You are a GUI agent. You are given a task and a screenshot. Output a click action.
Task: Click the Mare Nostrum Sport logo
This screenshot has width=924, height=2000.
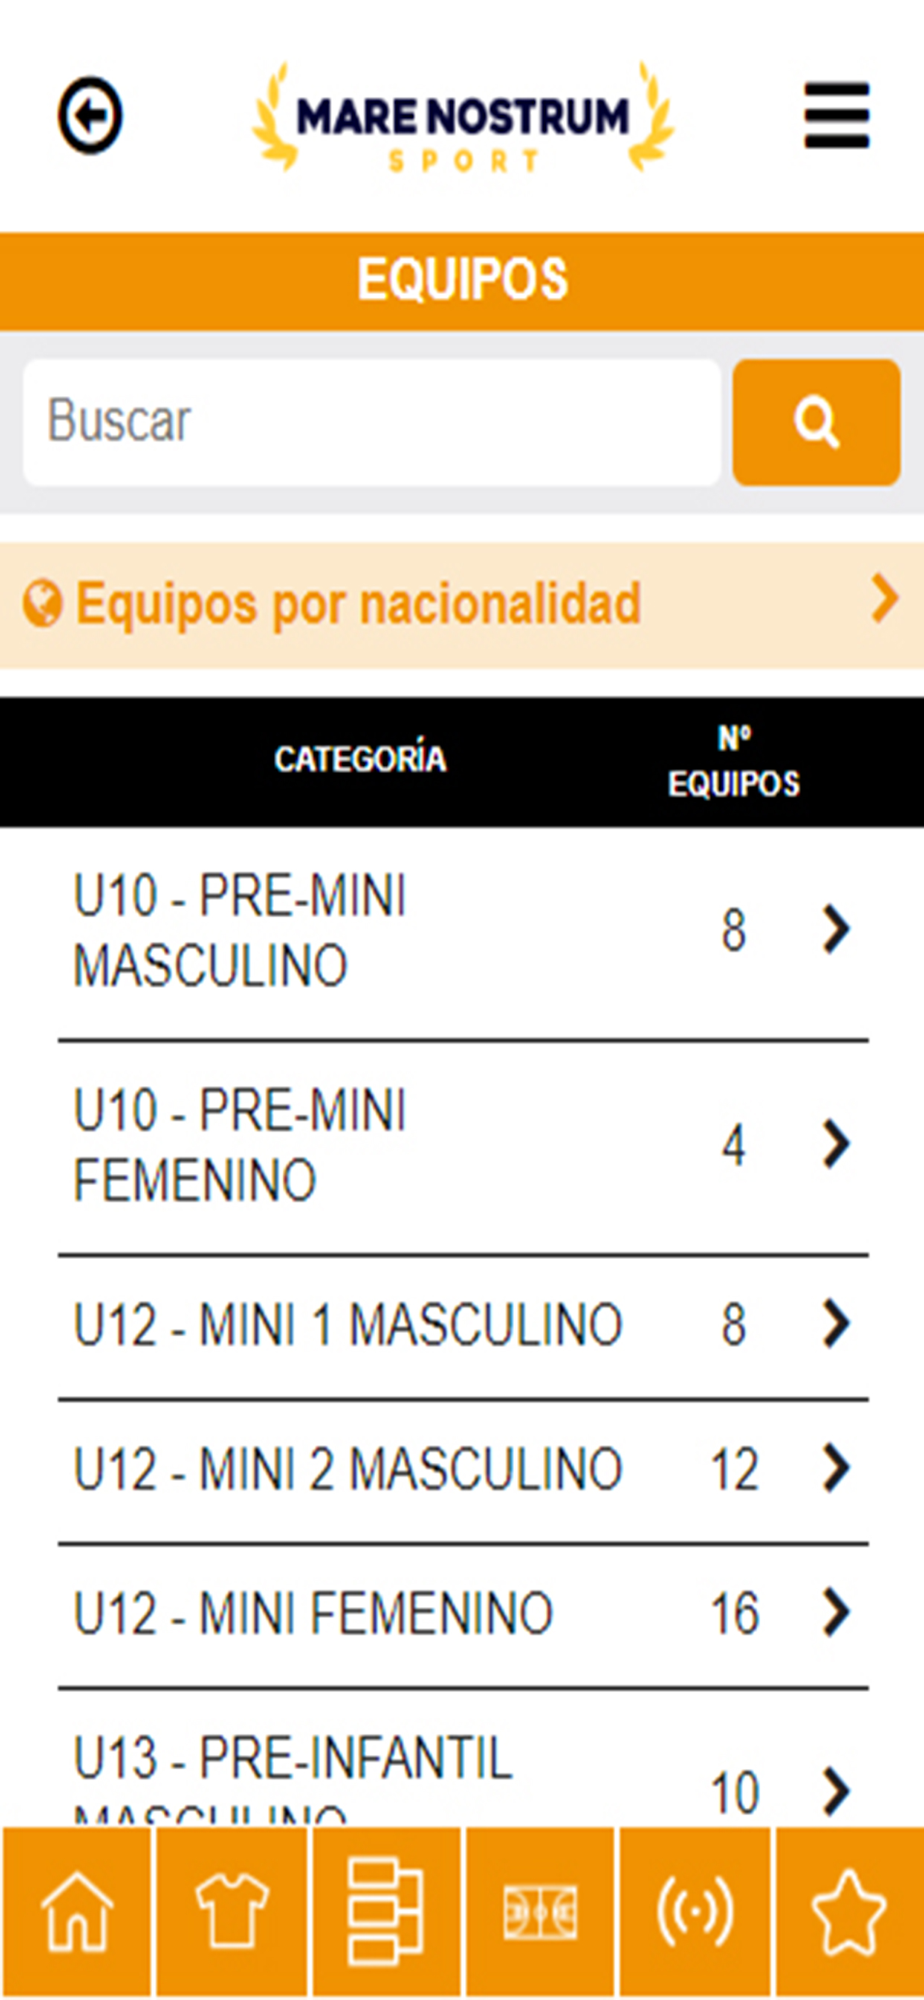pos(463,118)
